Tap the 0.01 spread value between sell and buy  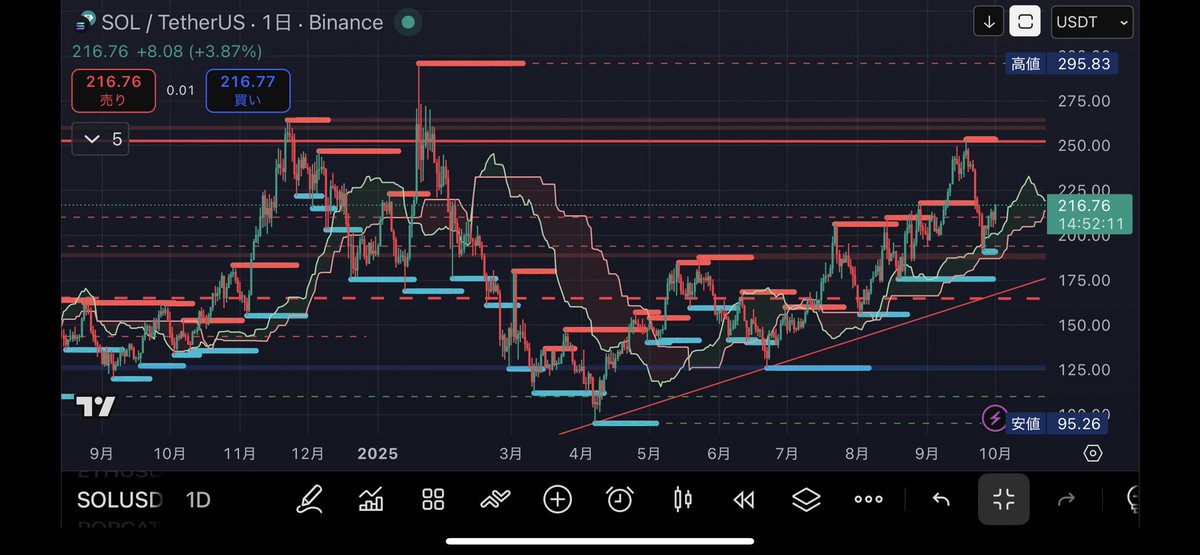180,91
